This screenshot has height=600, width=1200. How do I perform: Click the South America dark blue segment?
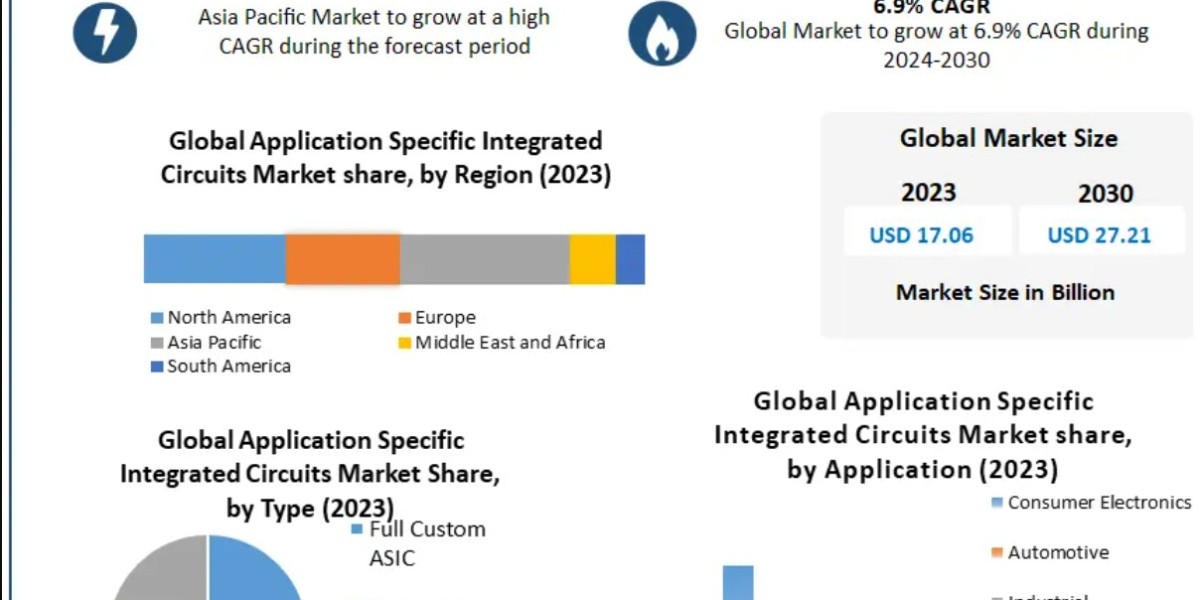pyautogui.click(x=630, y=259)
